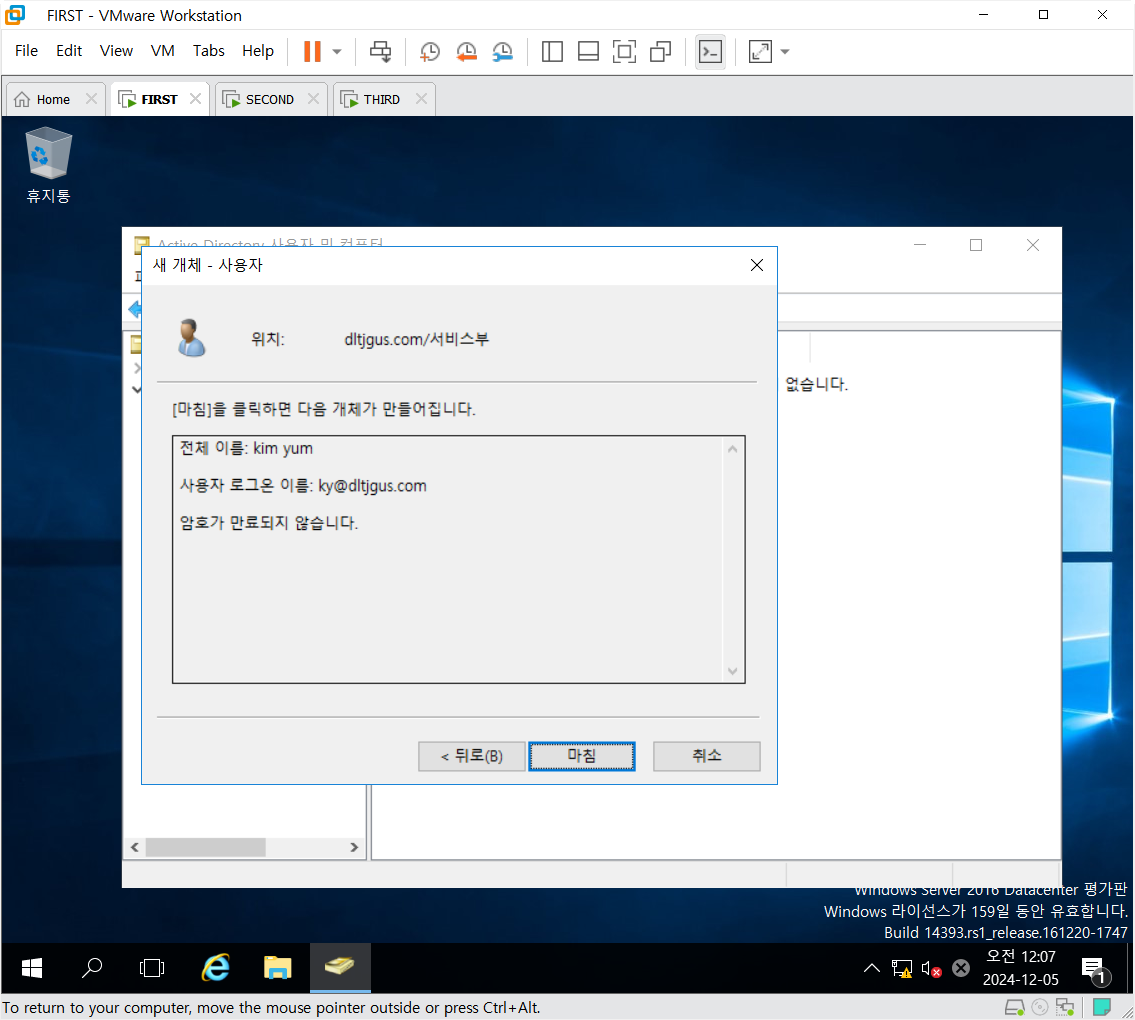Click the taskbar search icon
Image resolution: width=1135 pixels, height=1020 pixels.
pyautogui.click(x=92, y=968)
